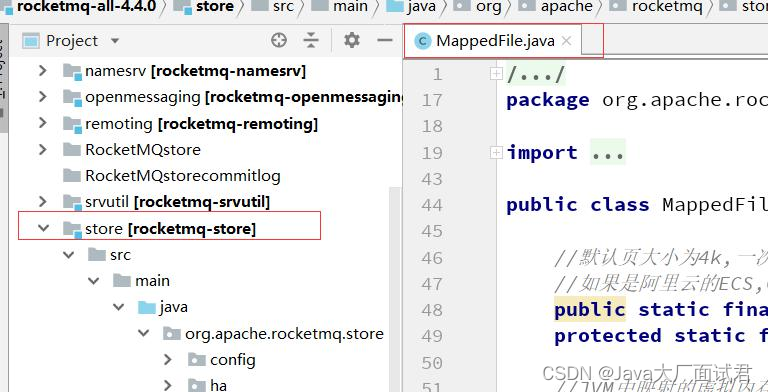
Task: Select org.apache.rocketmq.store package
Action: (284, 334)
